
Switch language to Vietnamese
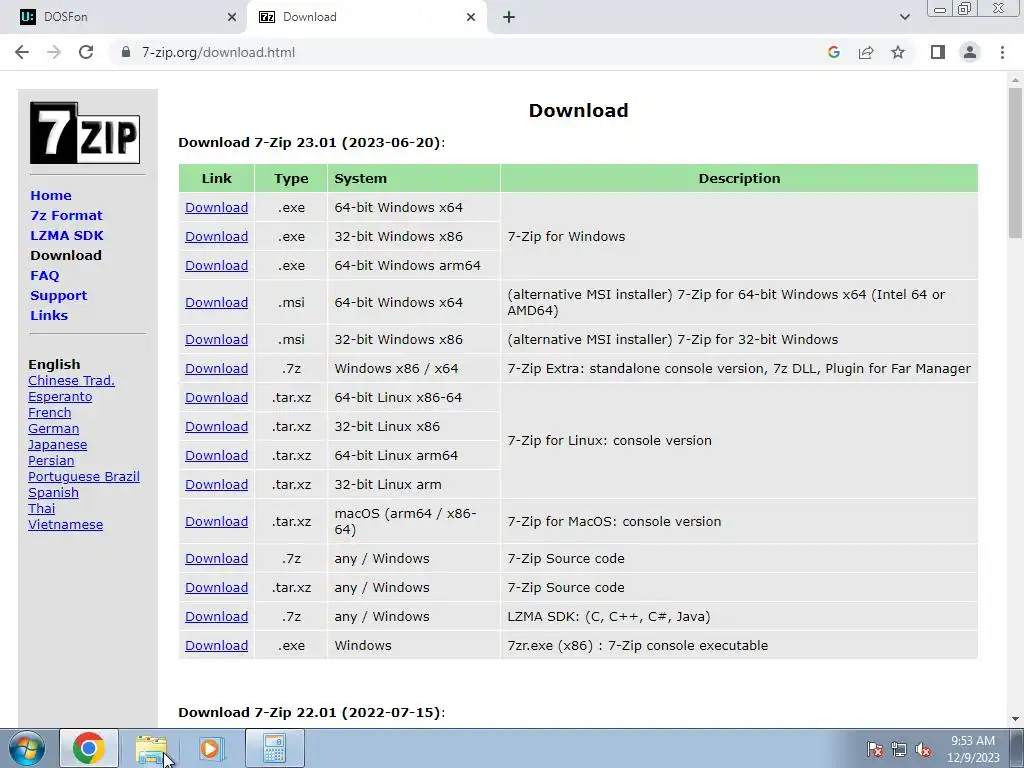tap(65, 525)
